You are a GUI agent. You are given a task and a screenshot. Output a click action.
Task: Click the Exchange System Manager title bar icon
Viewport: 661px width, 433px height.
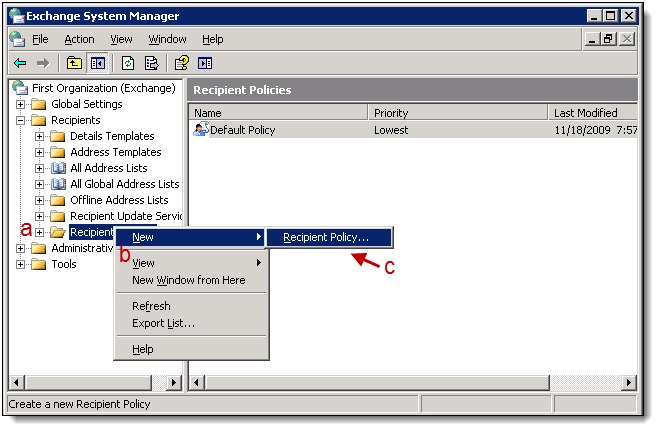pos(16,16)
